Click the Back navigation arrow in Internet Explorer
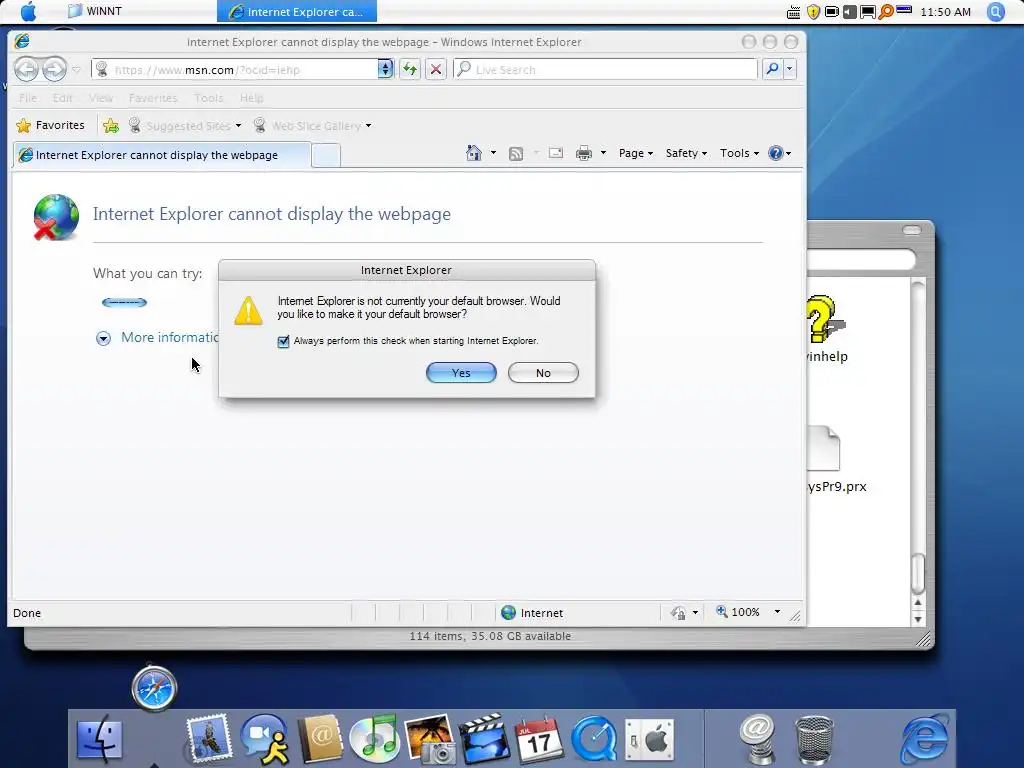The width and height of the screenshot is (1024, 768). click(x=26, y=69)
